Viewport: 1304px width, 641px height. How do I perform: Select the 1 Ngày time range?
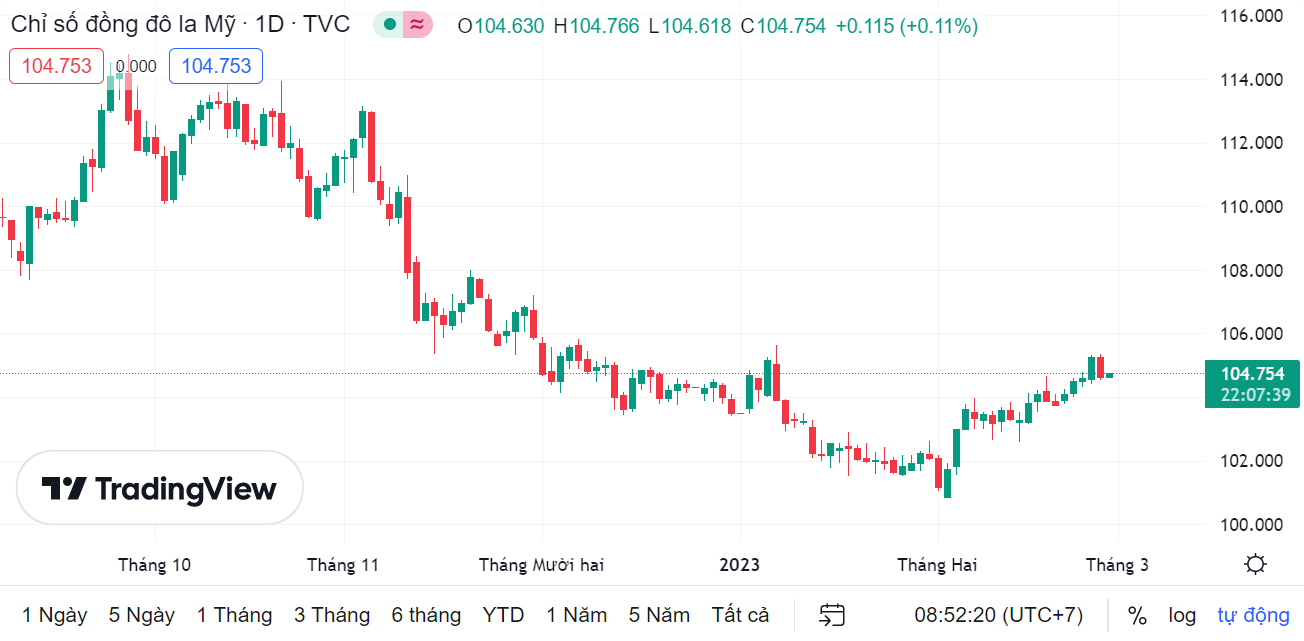click(x=54, y=614)
